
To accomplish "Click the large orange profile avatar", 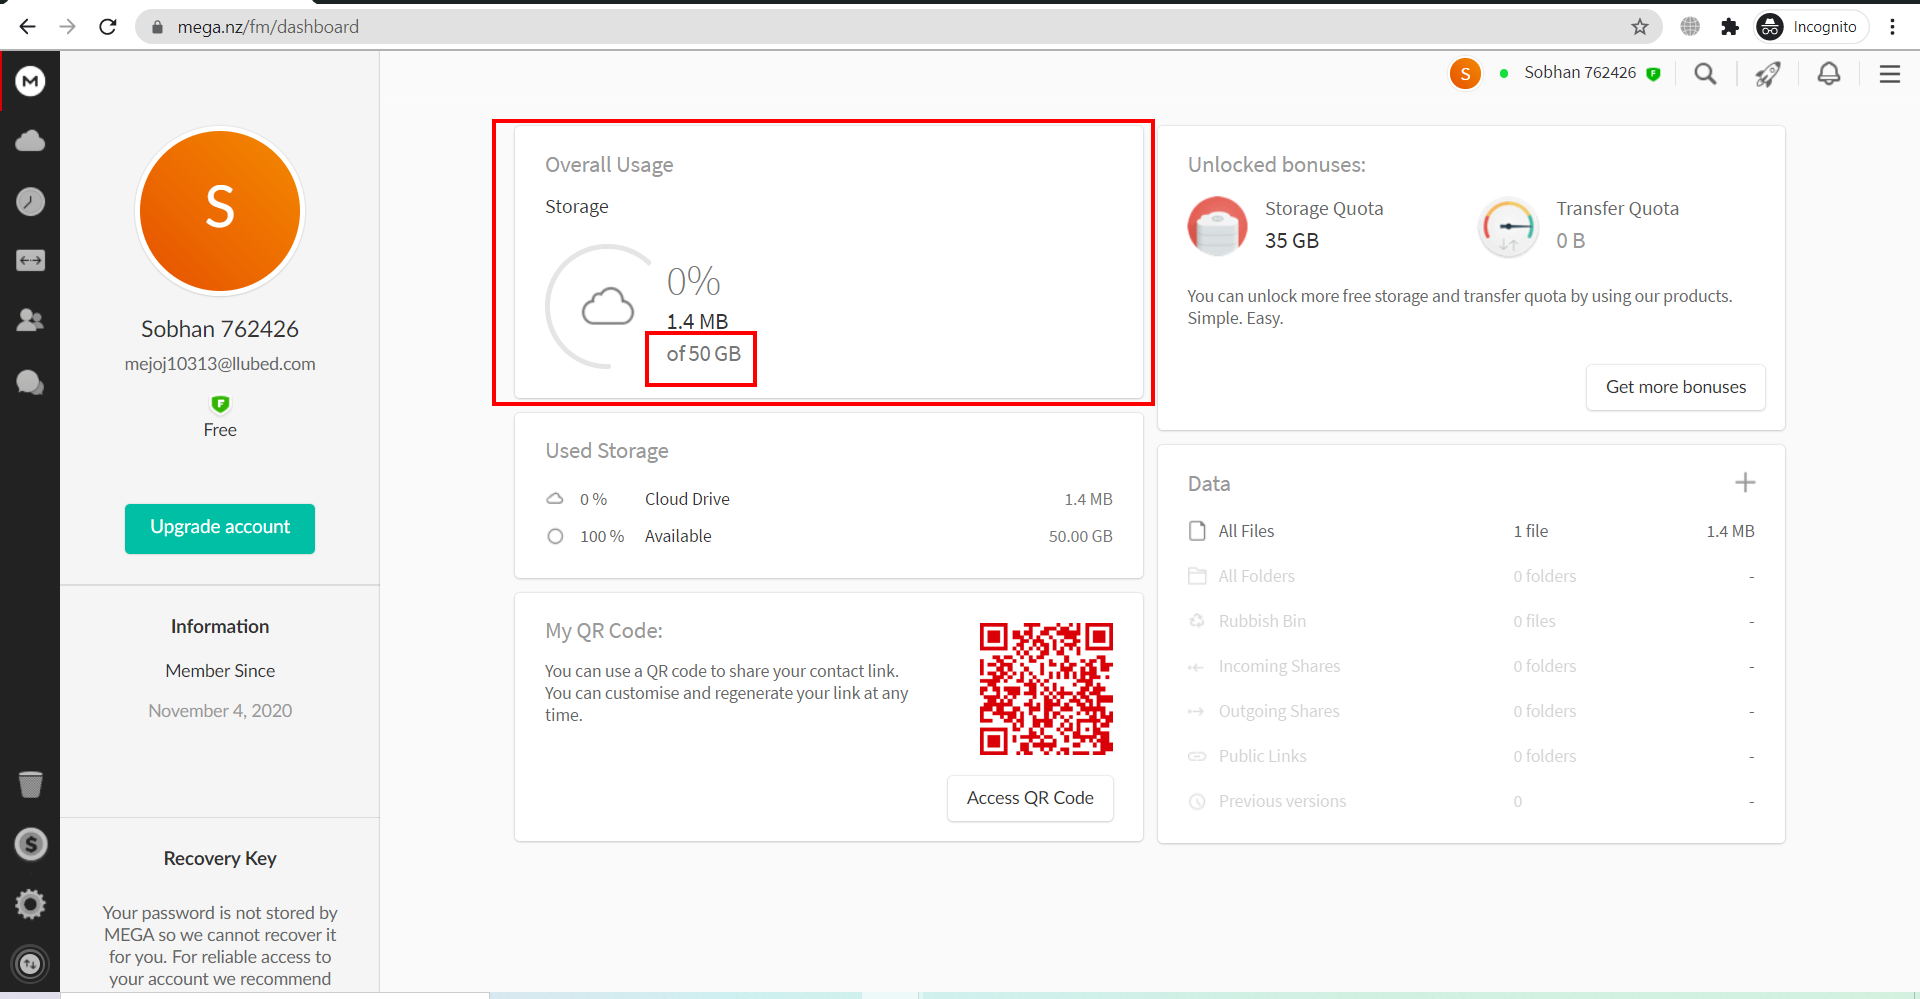I will click(x=220, y=211).
